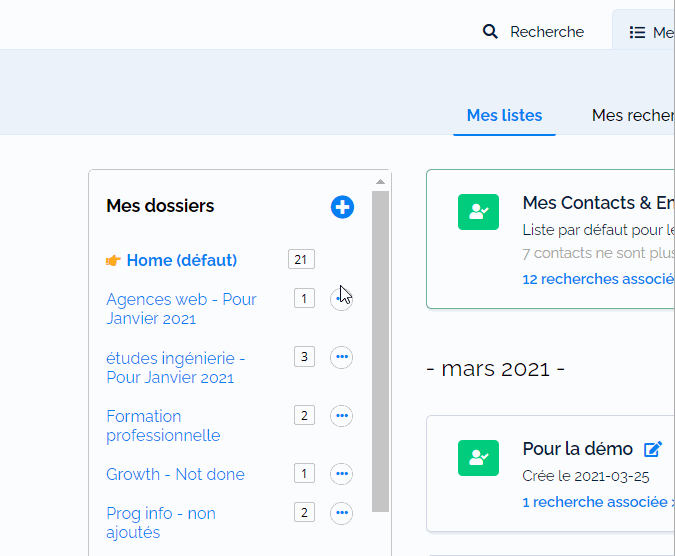Switch to the Mes listes tab
675x556 pixels.
pos(504,115)
